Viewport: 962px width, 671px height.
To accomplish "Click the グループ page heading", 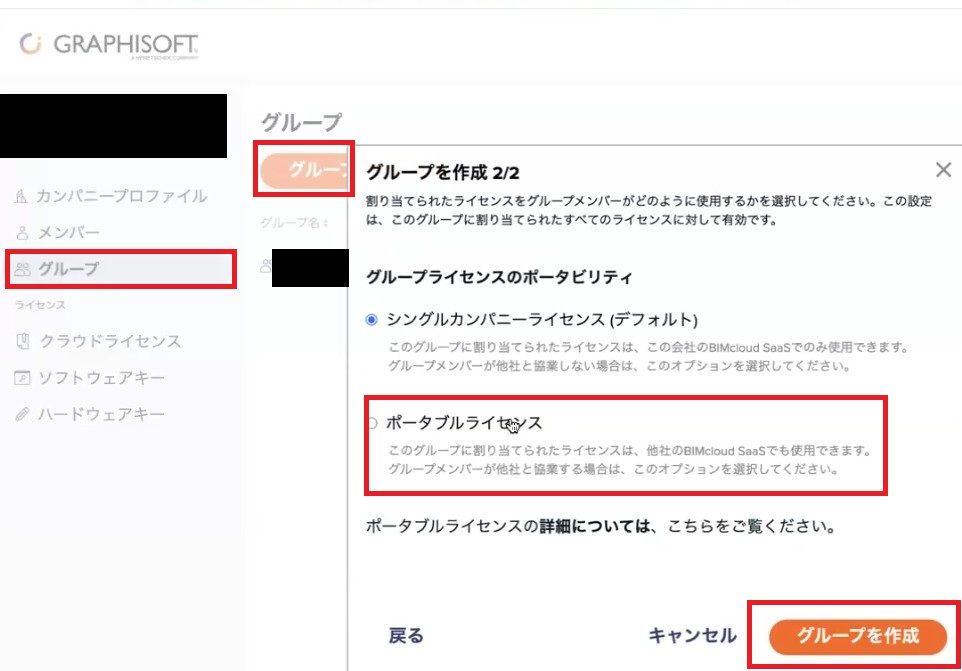I will [x=301, y=121].
